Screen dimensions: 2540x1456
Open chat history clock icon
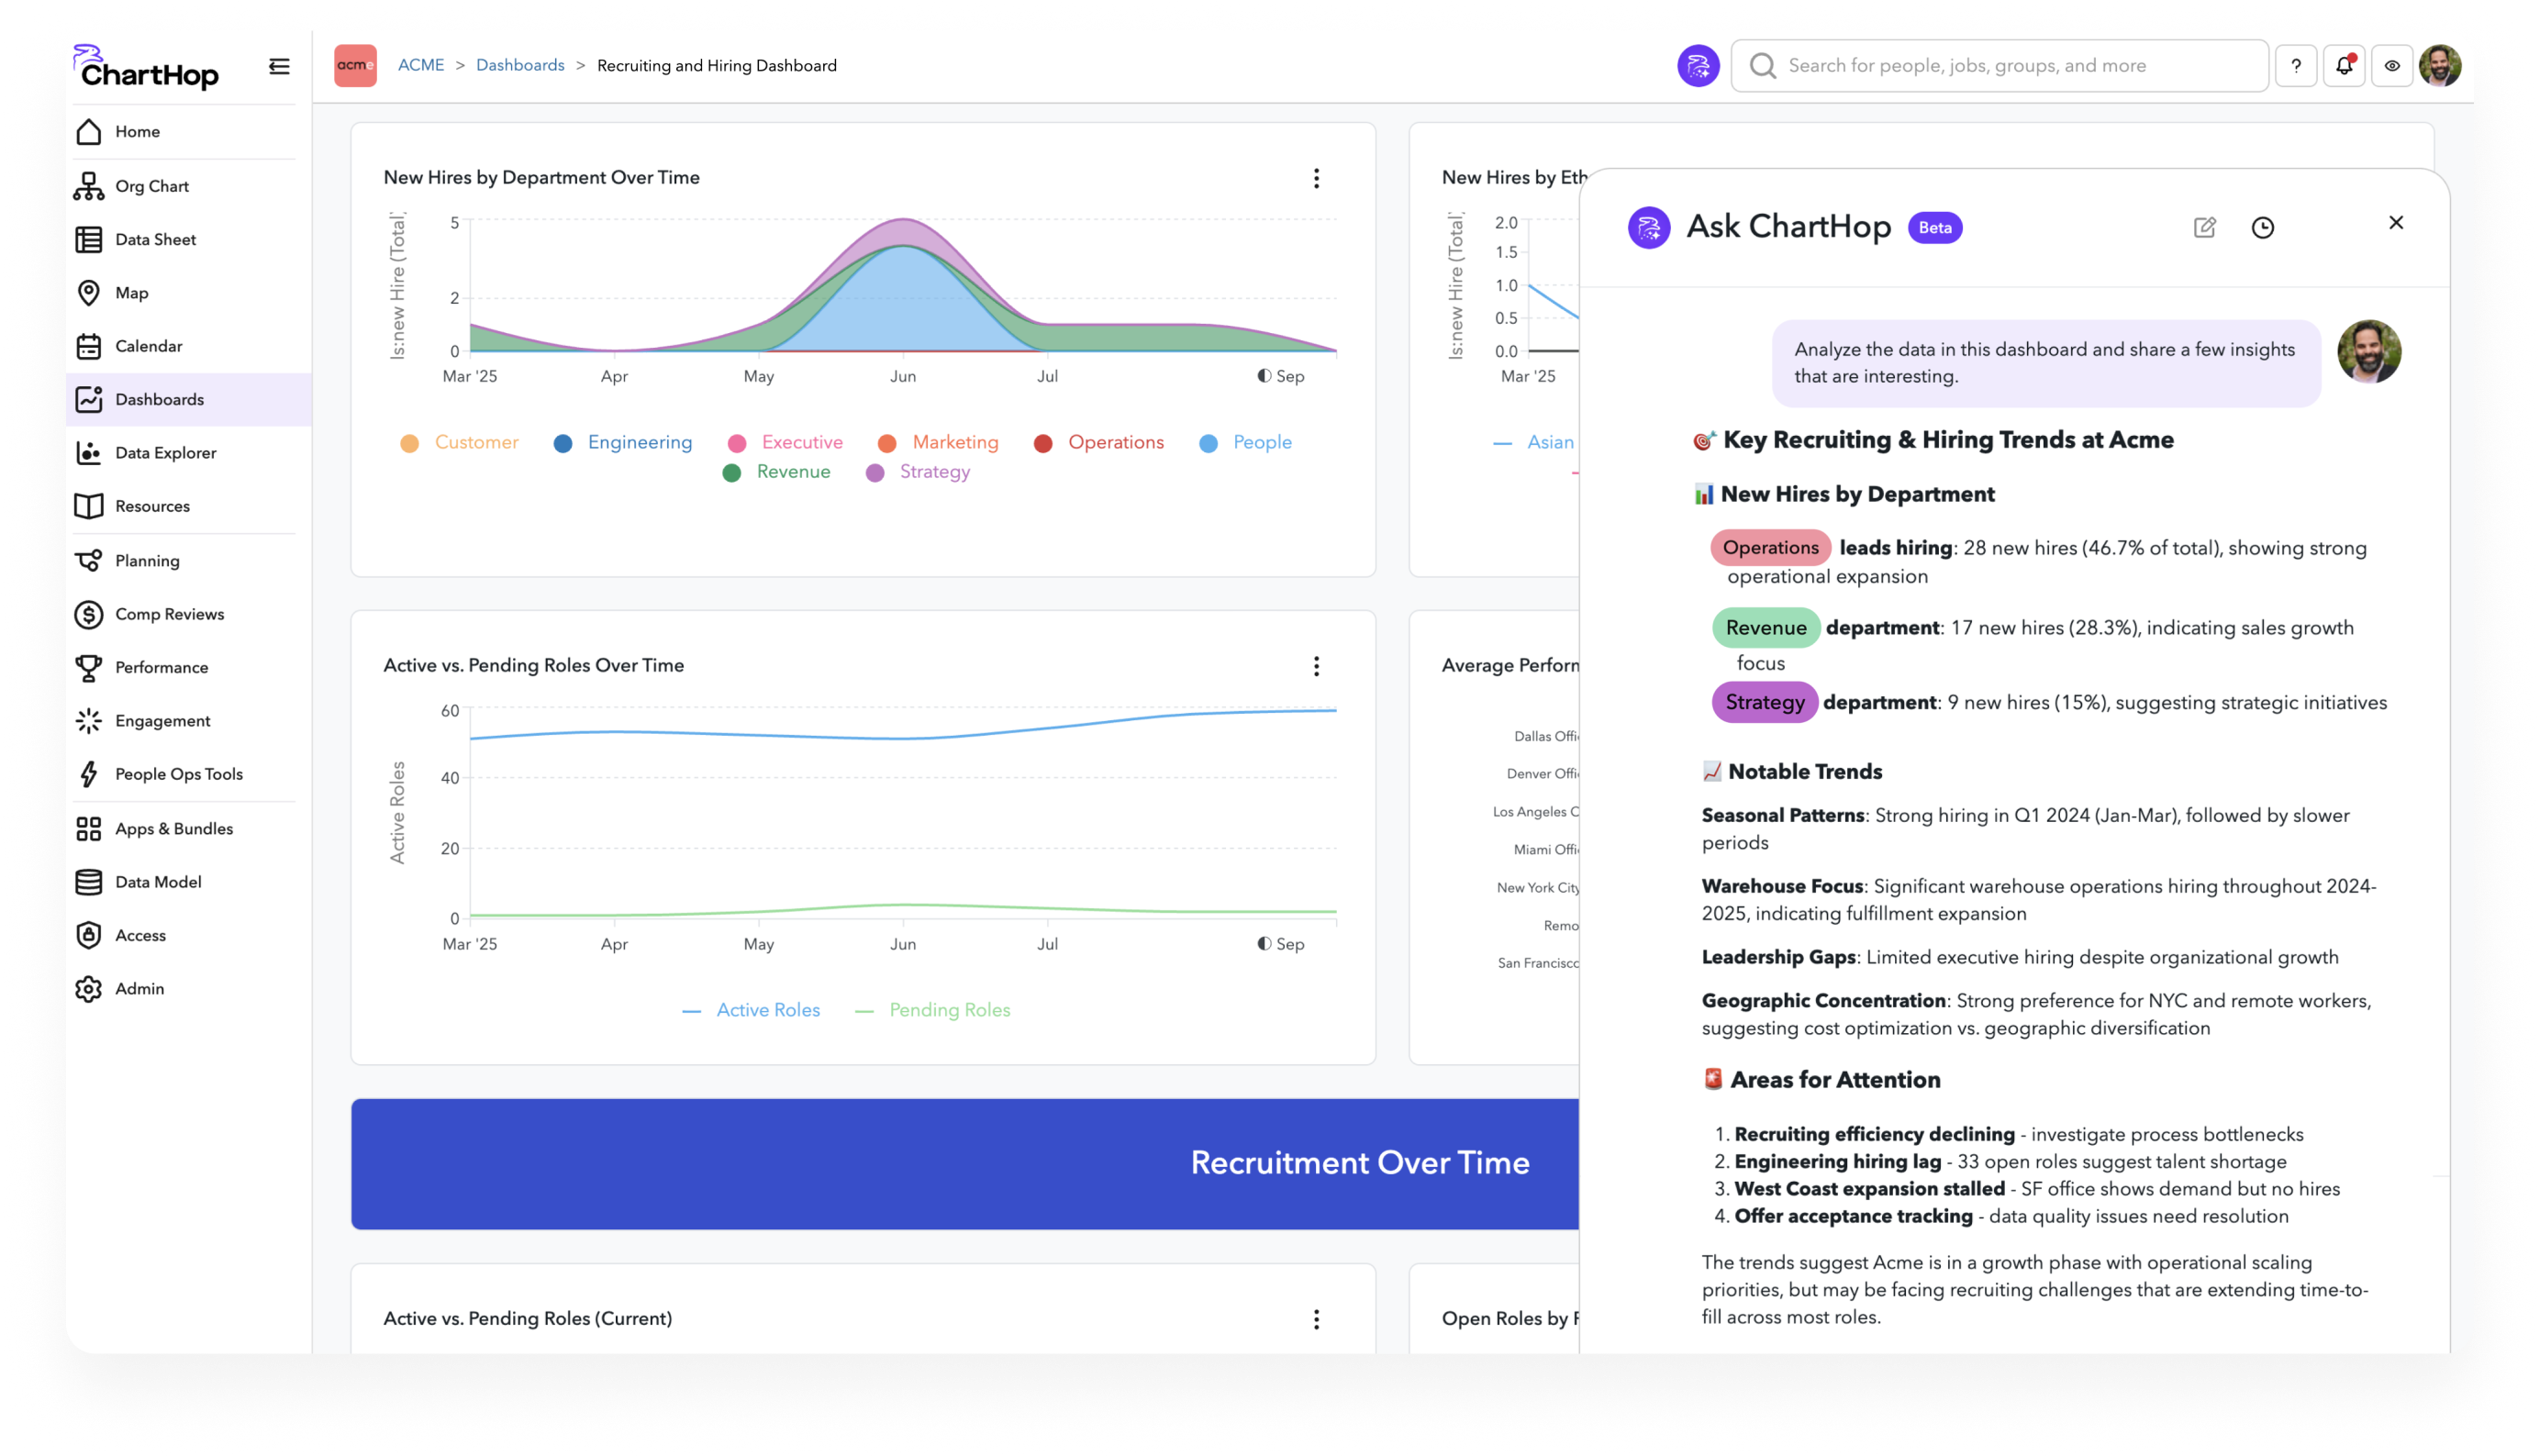click(2263, 227)
